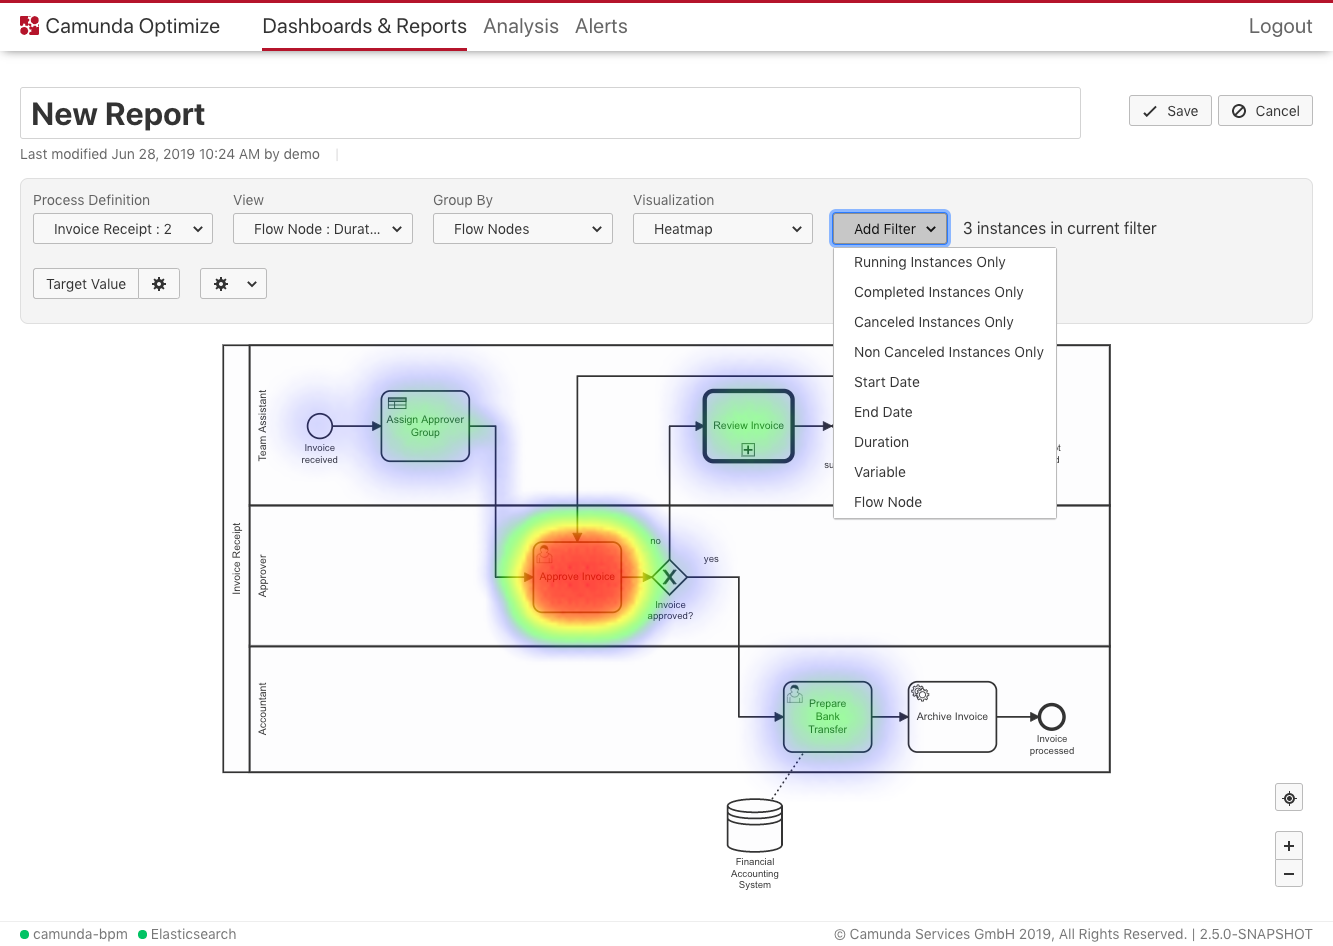Switch to the Alerts tab
The width and height of the screenshot is (1333, 946).
(x=601, y=27)
